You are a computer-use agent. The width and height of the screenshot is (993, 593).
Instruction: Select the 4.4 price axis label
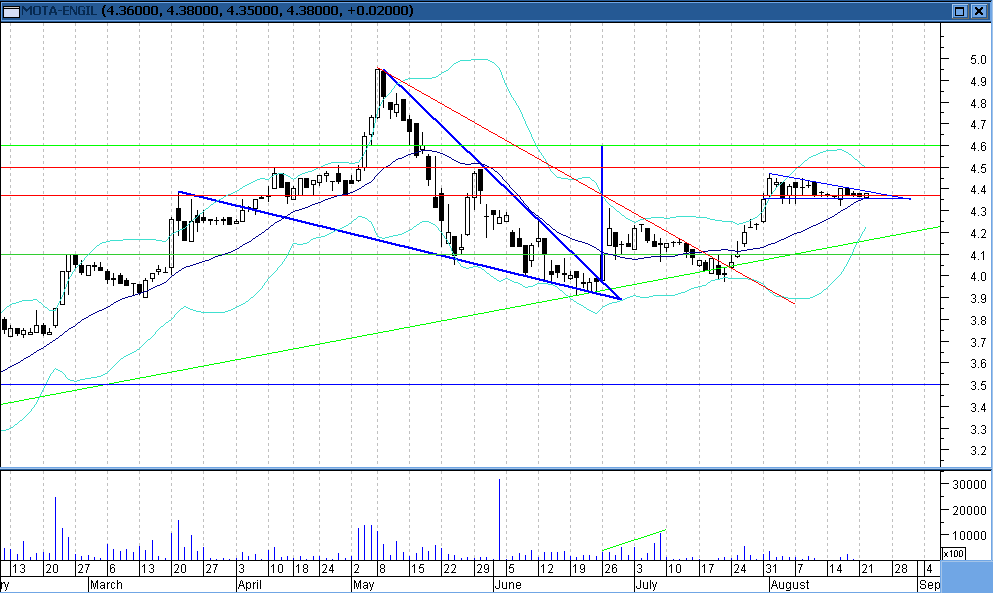[978, 189]
